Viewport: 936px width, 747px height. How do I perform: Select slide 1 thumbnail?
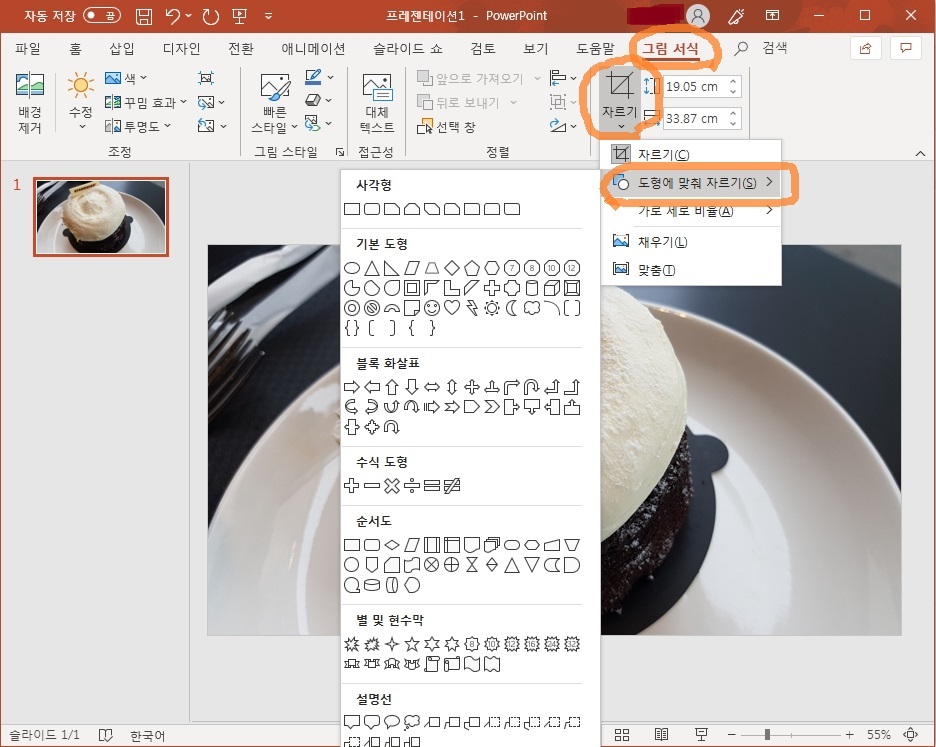pyautogui.click(x=101, y=217)
